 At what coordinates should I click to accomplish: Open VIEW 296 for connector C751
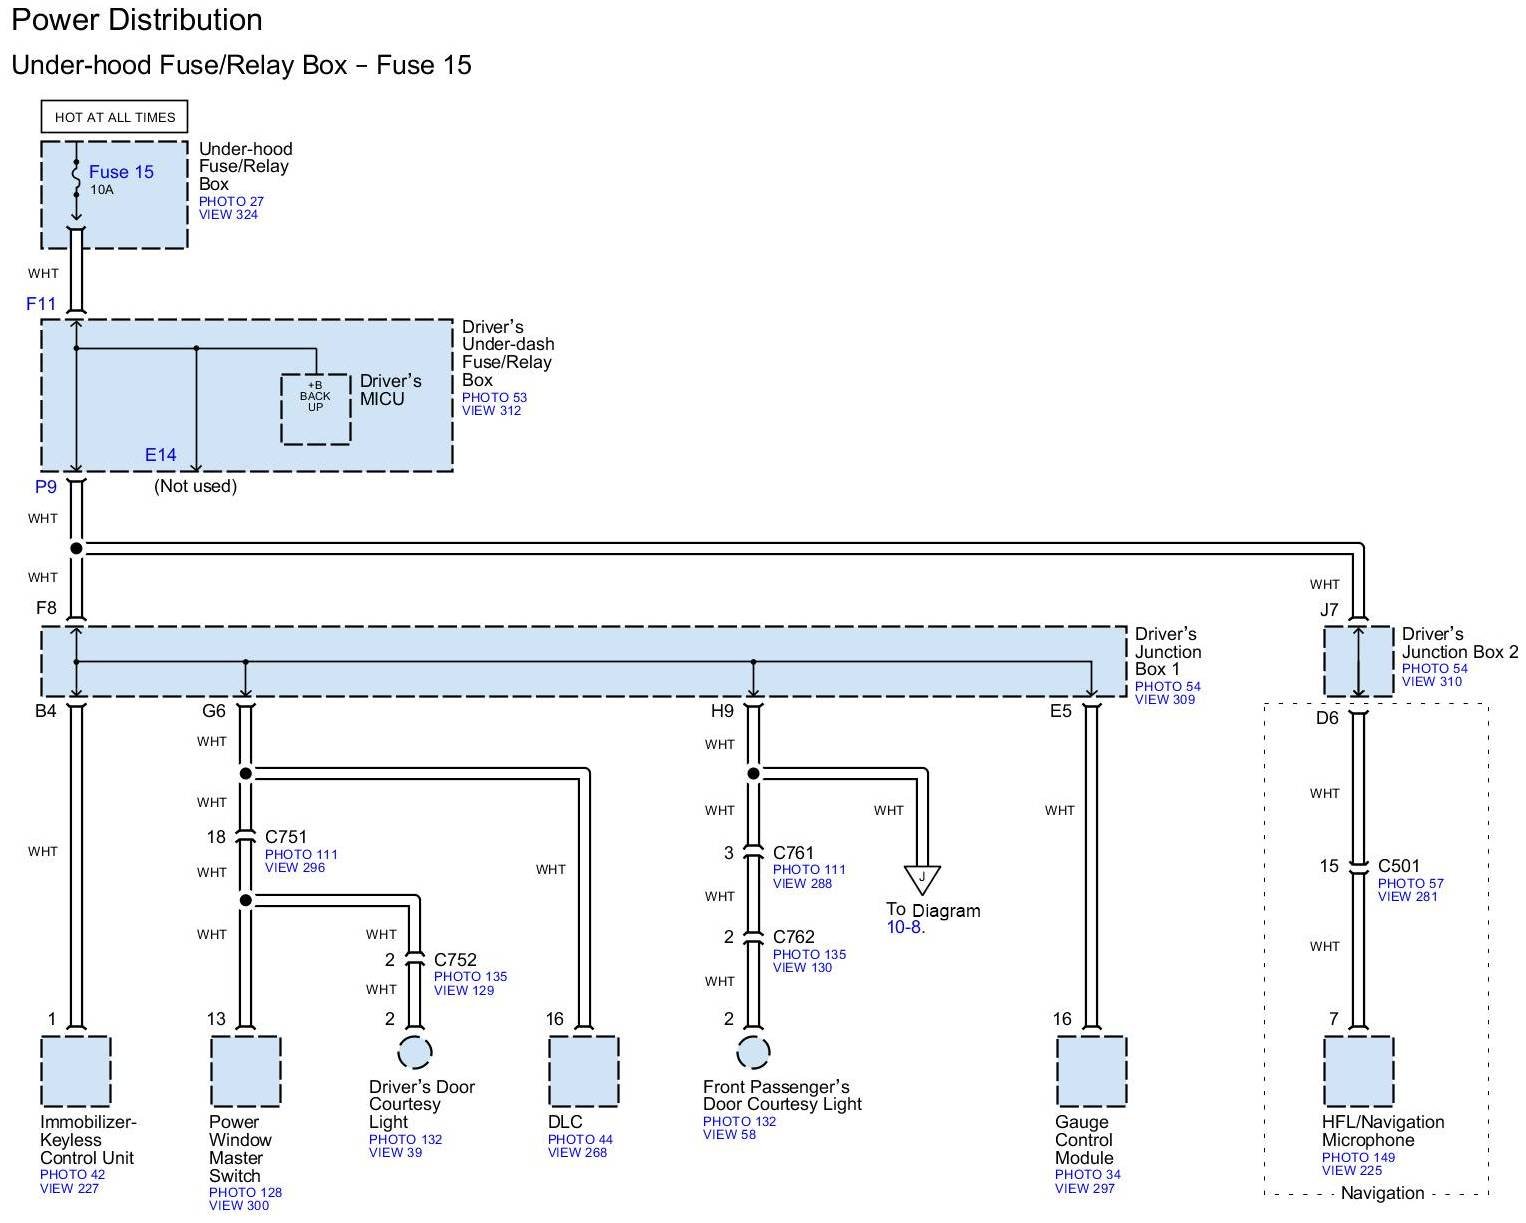click(x=294, y=868)
